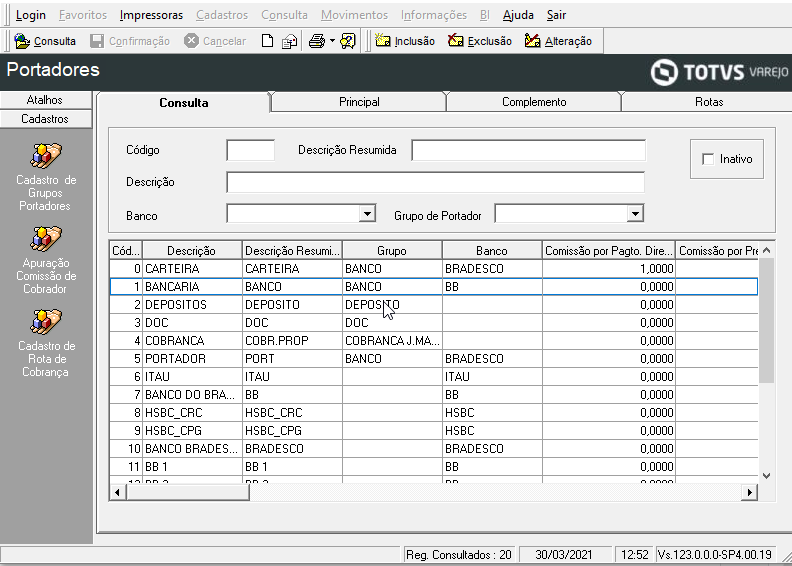
Task: Click the Grupo column header
Action: [x=391, y=251]
